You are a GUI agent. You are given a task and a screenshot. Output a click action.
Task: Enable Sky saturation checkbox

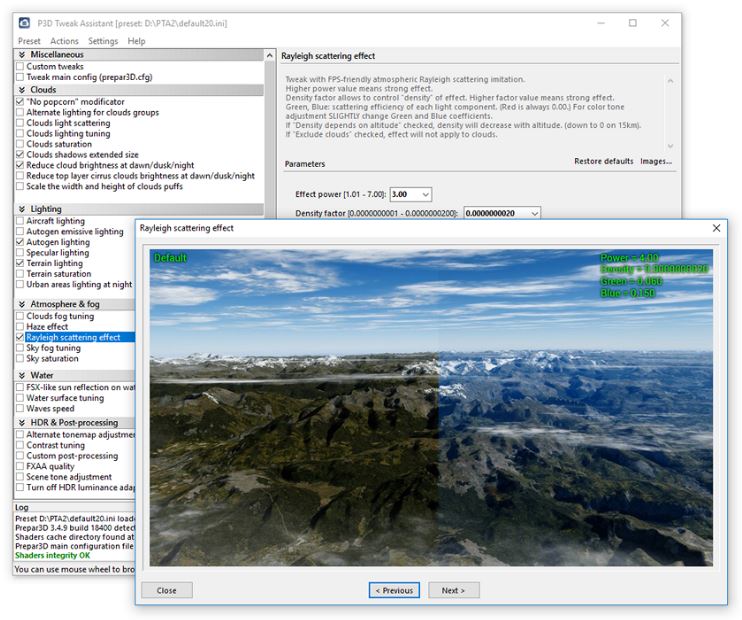point(20,358)
